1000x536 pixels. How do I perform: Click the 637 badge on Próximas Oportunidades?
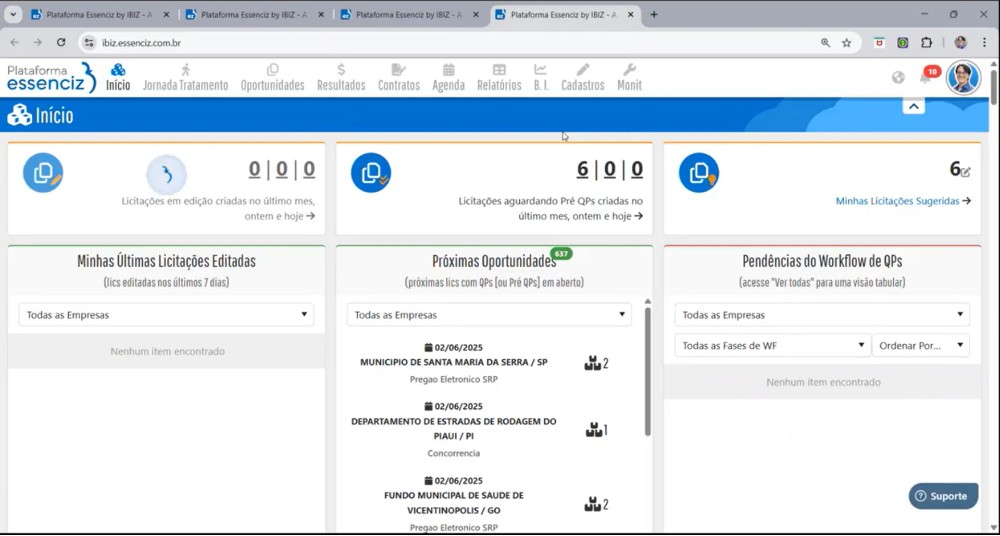click(x=561, y=254)
